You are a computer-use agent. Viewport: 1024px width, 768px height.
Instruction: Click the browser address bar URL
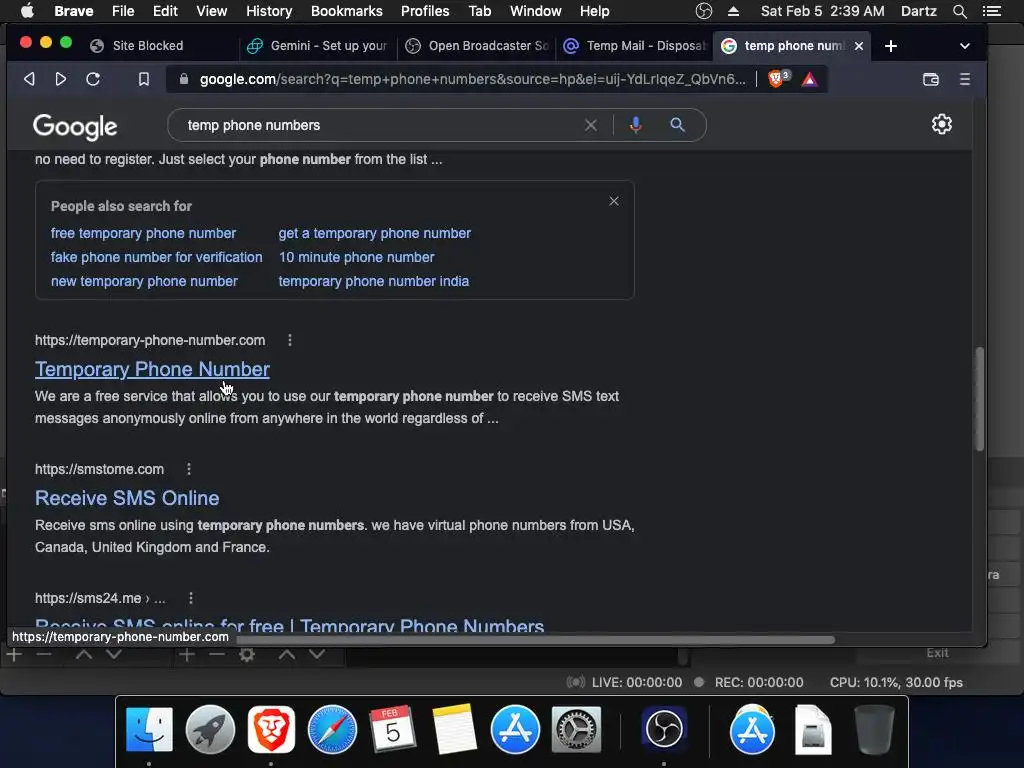click(x=472, y=79)
